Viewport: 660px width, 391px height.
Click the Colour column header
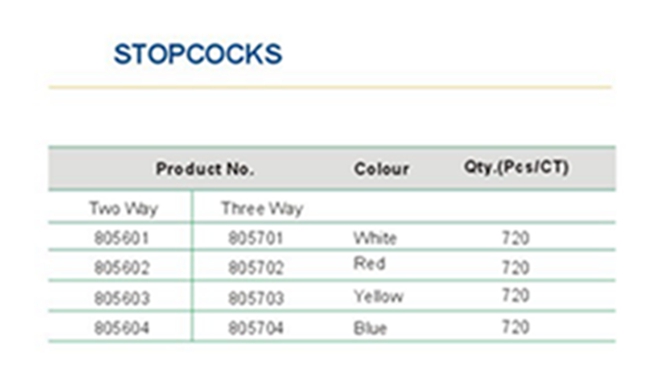(x=381, y=169)
